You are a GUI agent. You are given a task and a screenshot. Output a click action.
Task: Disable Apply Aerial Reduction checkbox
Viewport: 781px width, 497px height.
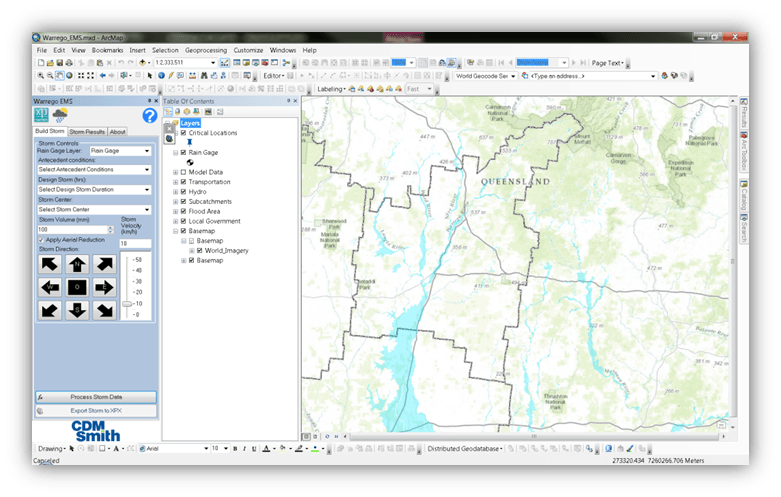40,240
